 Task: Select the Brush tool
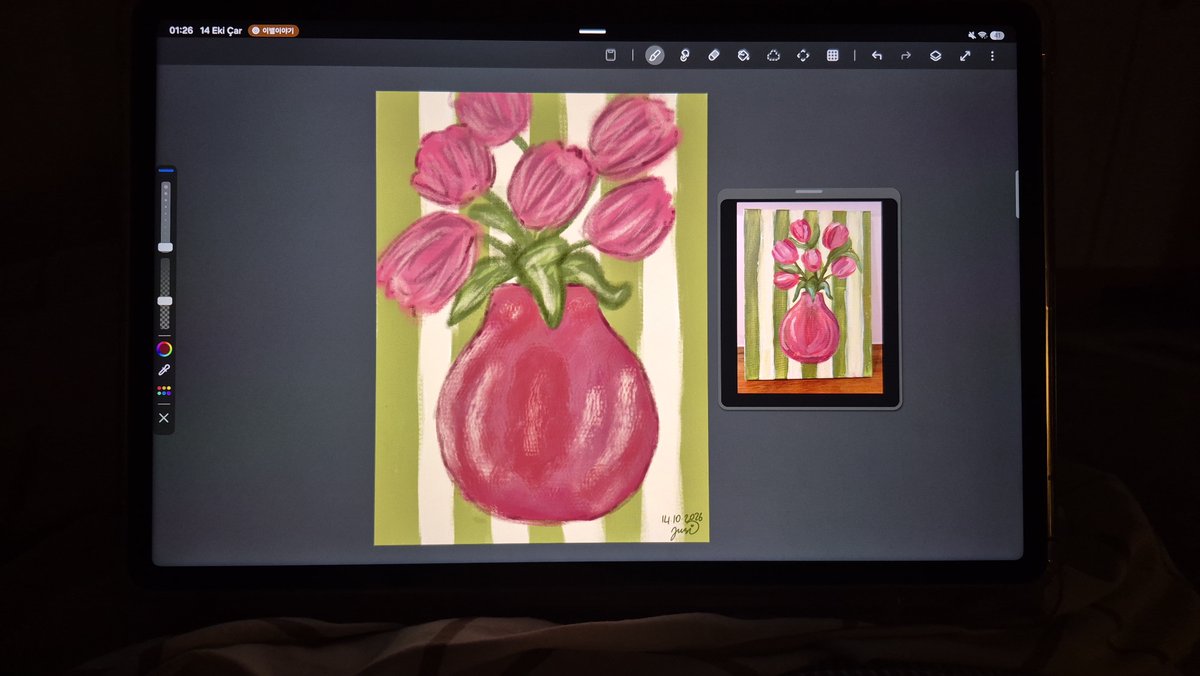point(655,55)
